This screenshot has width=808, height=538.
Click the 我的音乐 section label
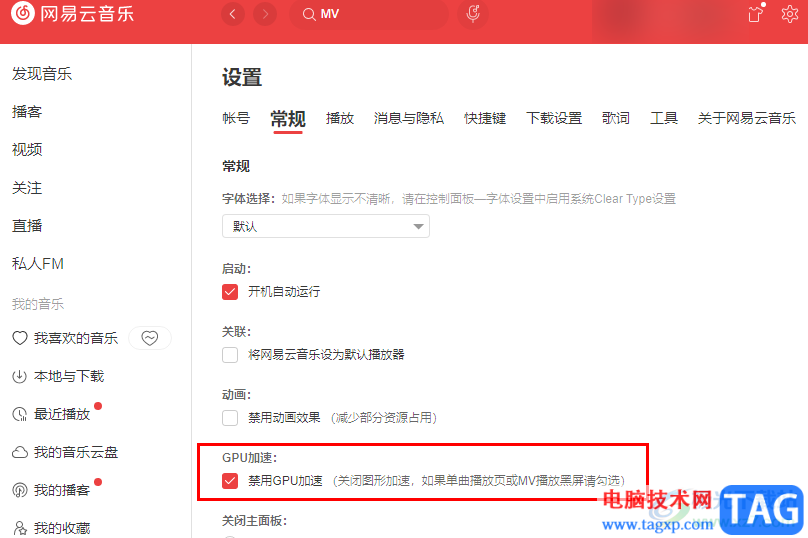point(38,304)
